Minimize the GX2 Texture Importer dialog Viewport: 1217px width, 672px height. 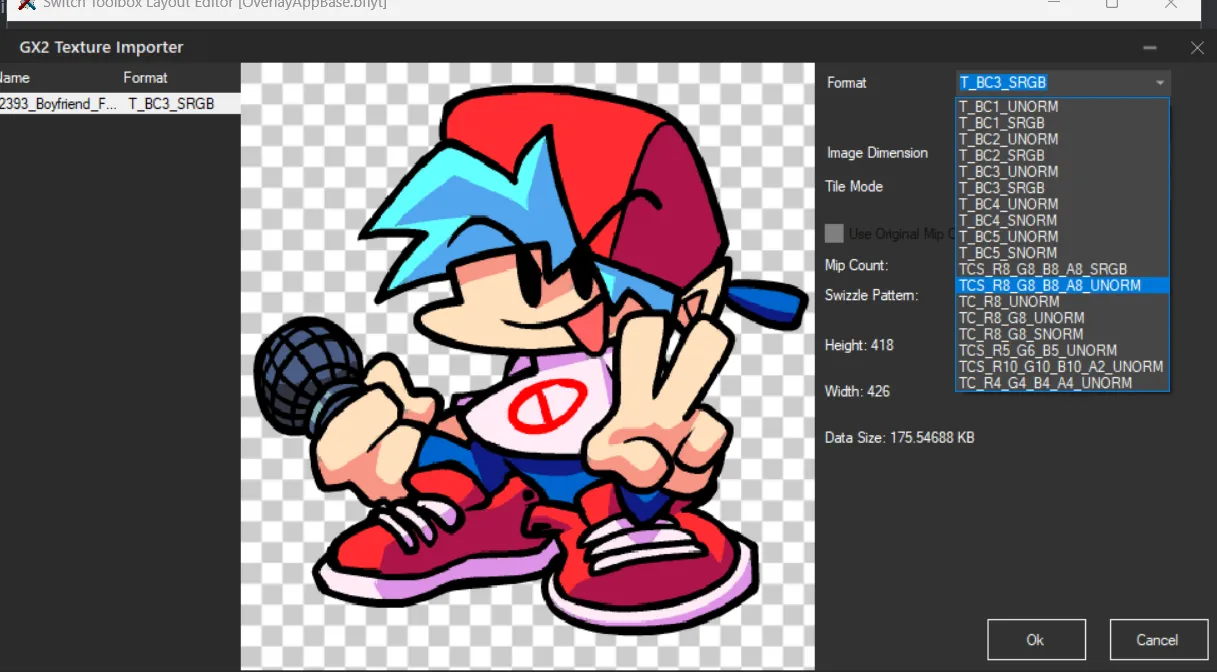pos(1150,48)
